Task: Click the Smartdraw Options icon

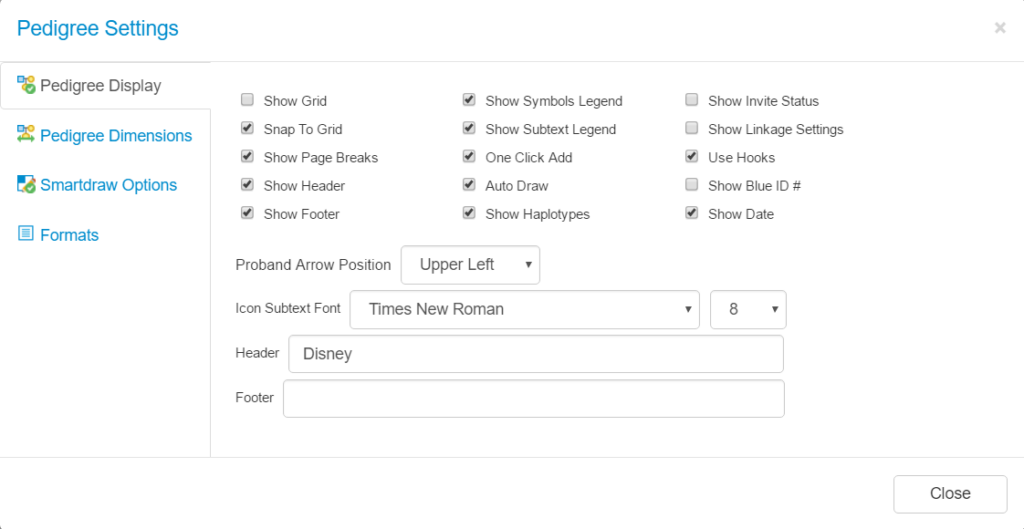Action: (x=27, y=184)
